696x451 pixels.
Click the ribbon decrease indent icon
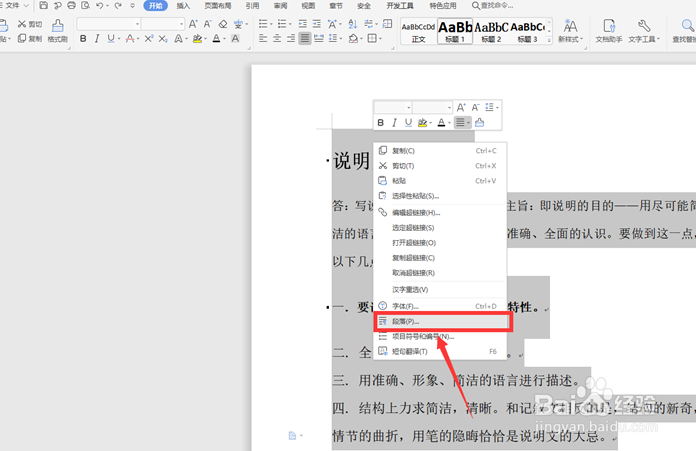tap(303, 24)
